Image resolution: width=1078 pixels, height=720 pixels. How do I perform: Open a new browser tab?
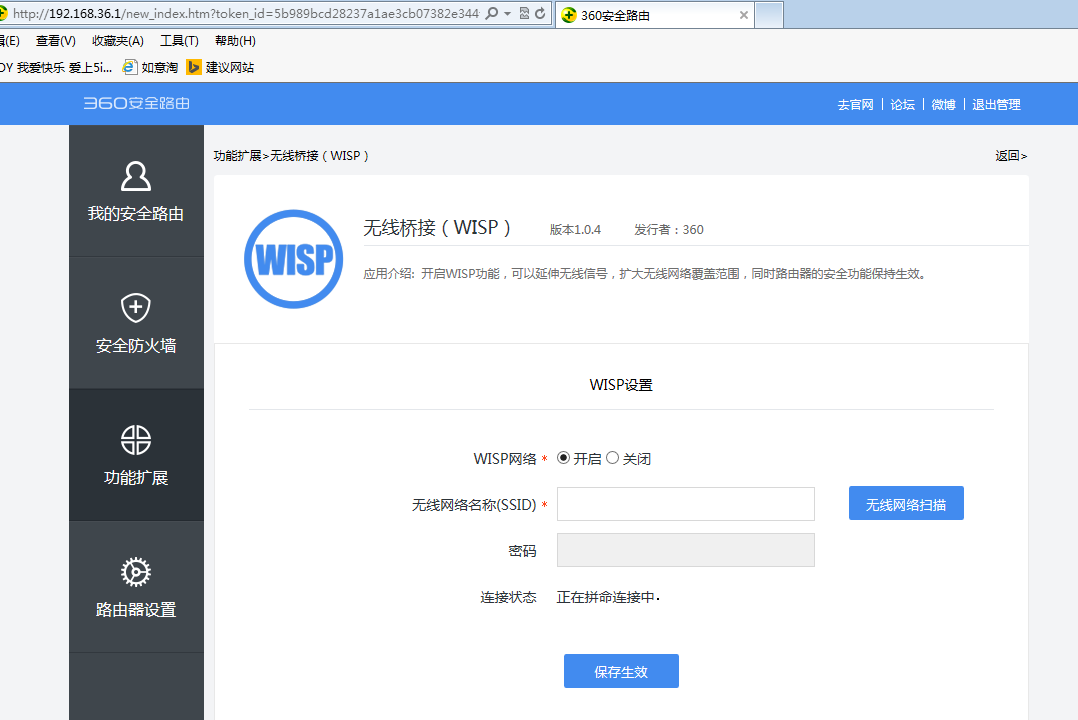[x=769, y=15]
